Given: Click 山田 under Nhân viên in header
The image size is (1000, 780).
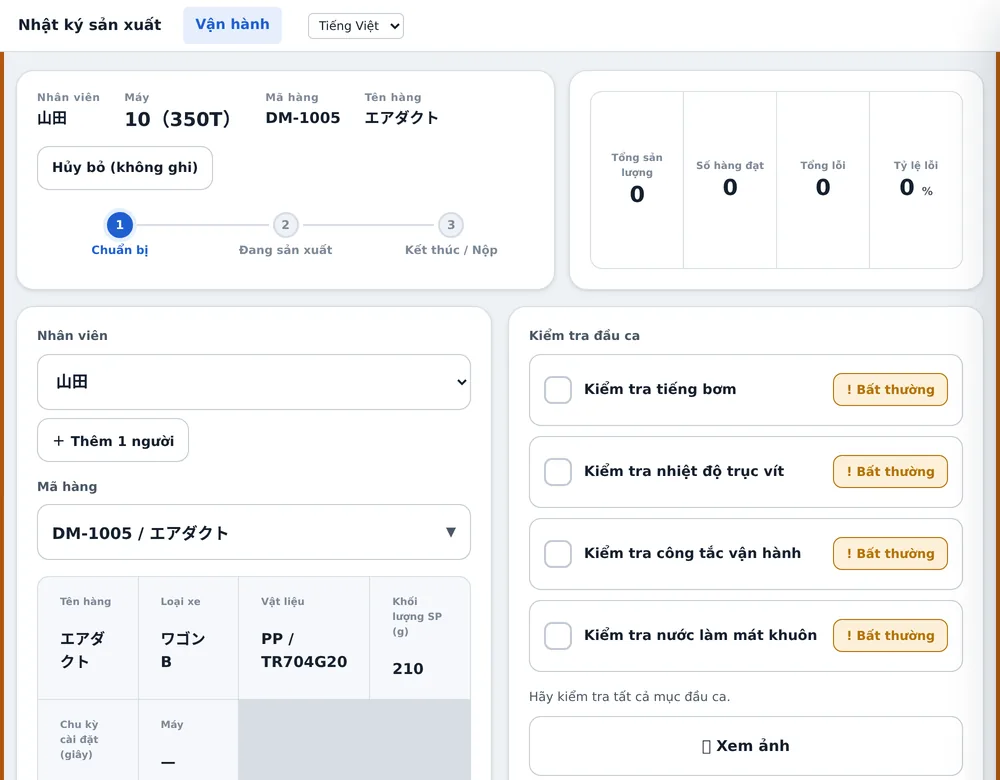Looking at the screenshot, I should 52,118.
